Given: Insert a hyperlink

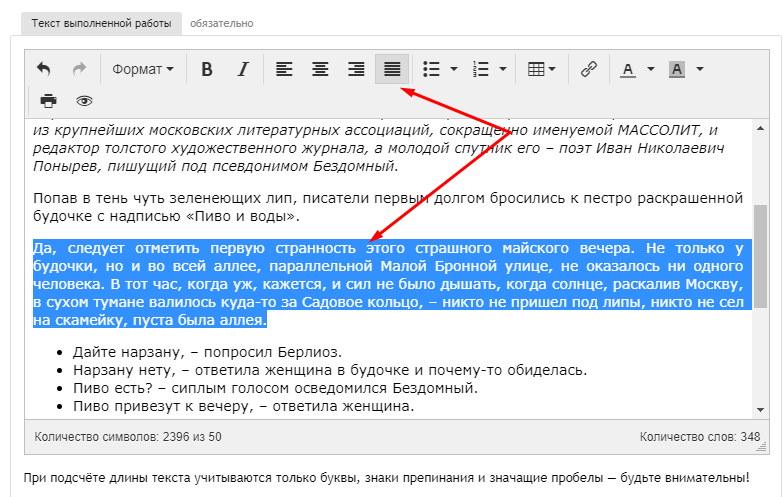Looking at the screenshot, I should point(588,69).
